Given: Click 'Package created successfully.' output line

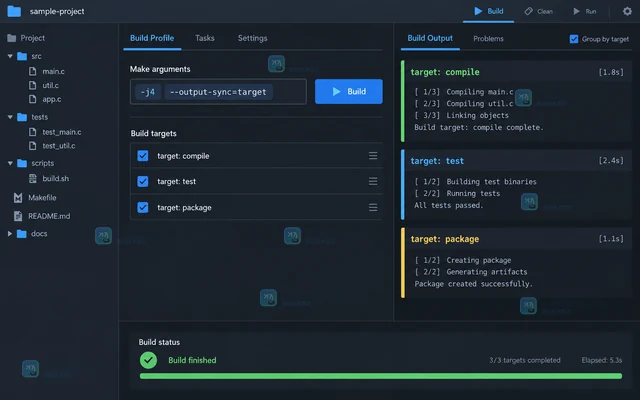Looking at the screenshot, I should click(x=473, y=284).
